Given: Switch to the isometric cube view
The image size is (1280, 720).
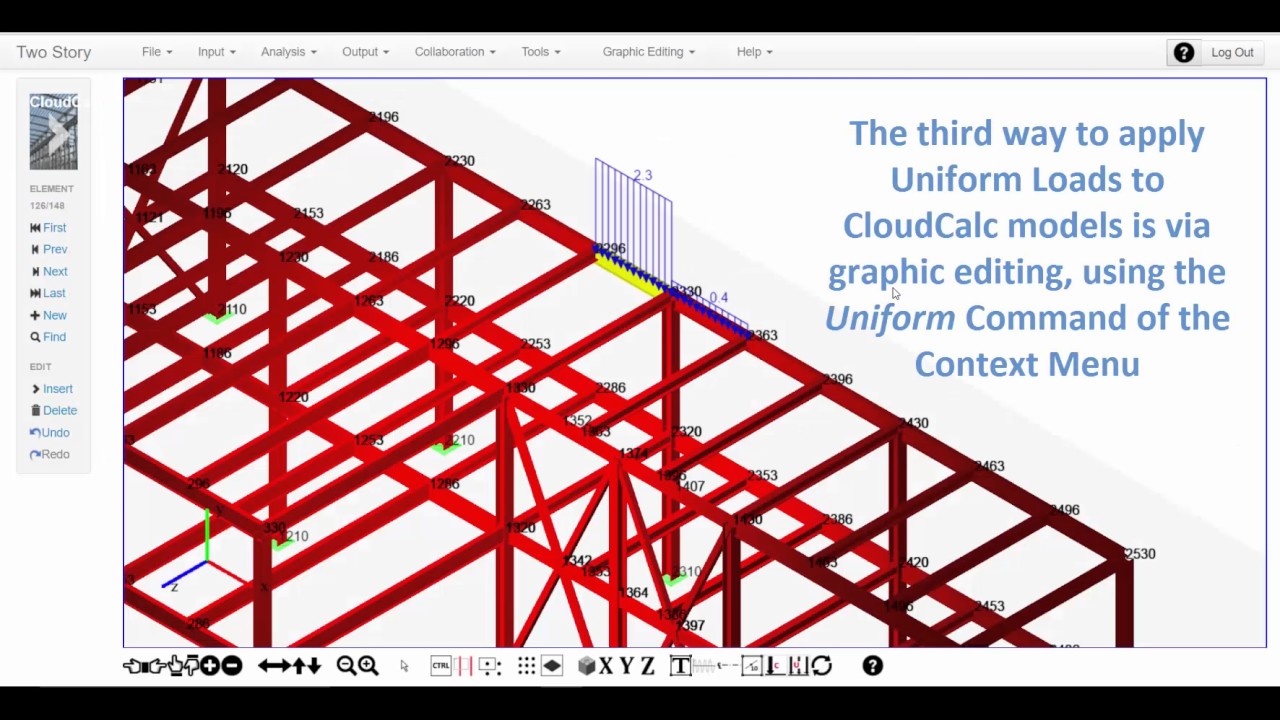Looking at the screenshot, I should 587,666.
